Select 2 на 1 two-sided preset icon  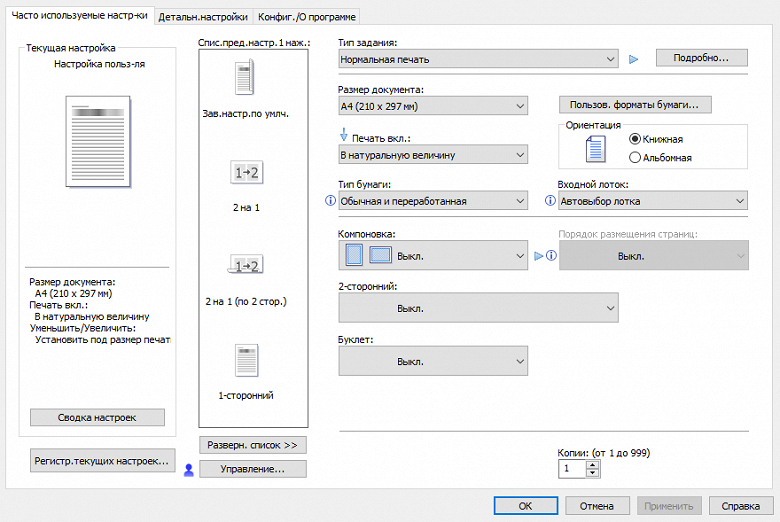[245, 265]
